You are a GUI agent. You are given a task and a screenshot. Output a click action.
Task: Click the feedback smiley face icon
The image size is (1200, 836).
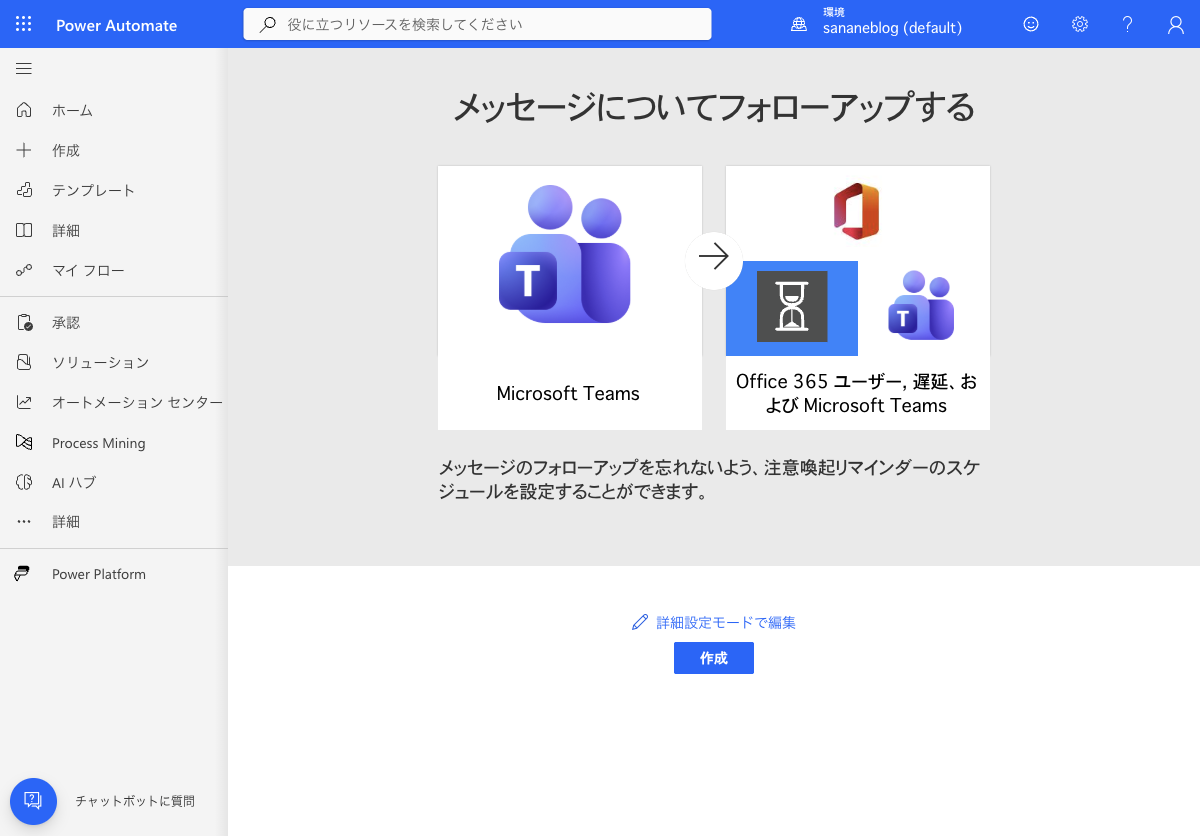(x=1031, y=25)
